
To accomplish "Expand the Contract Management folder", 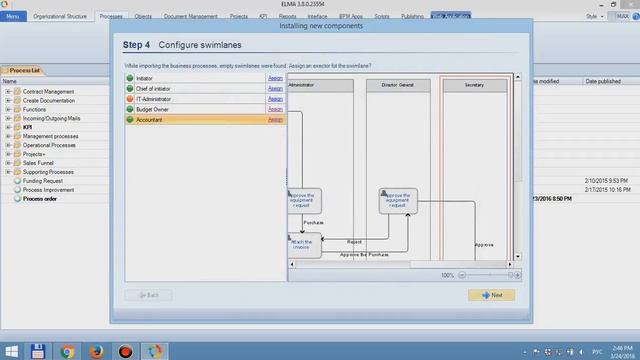I will (8, 91).
